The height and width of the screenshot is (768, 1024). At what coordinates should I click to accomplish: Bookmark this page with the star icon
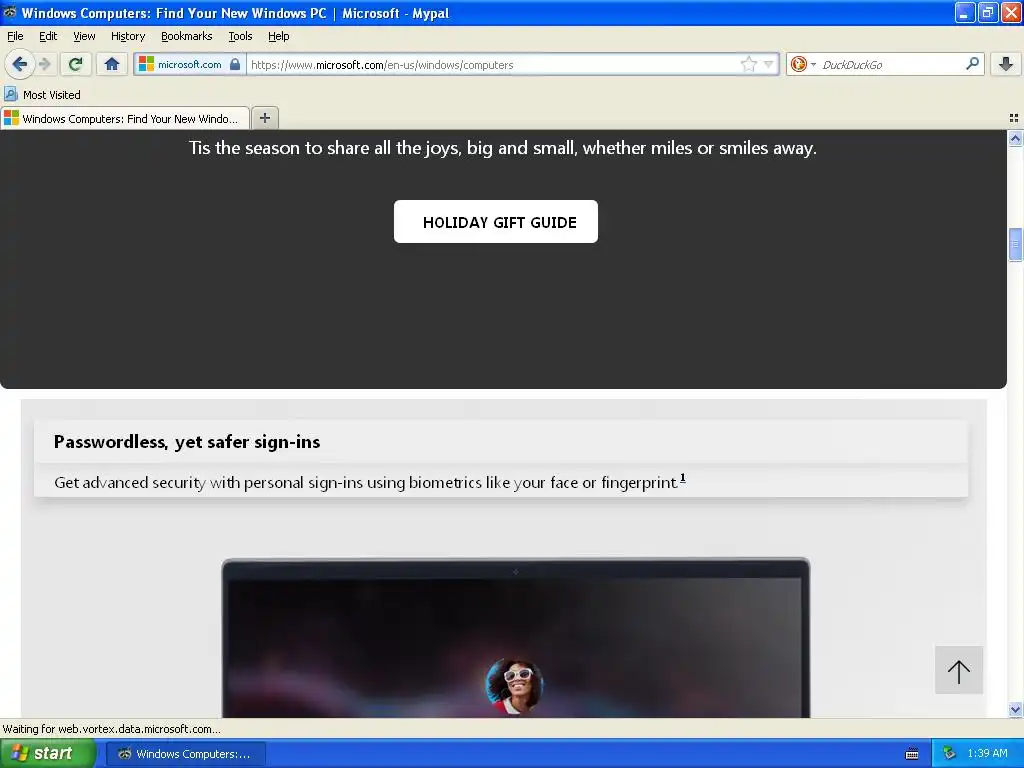tap(748, 64)
